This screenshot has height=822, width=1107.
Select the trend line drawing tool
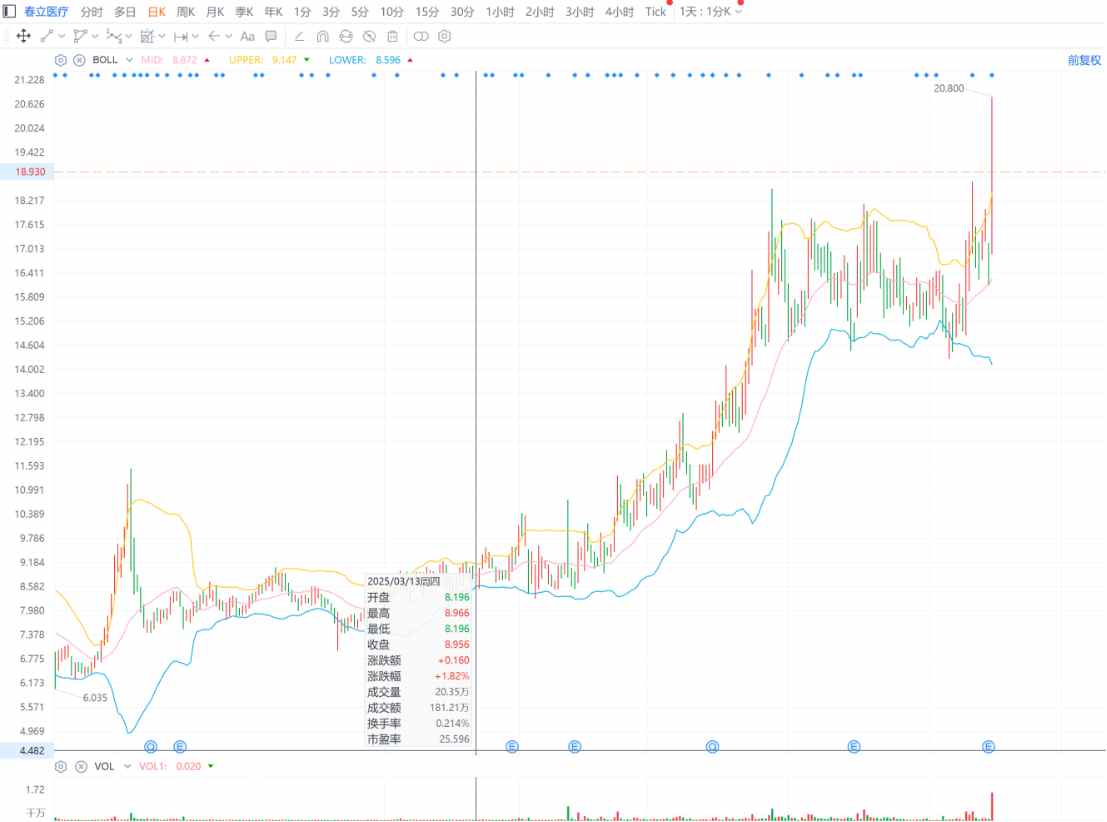(x=47, y=37)
